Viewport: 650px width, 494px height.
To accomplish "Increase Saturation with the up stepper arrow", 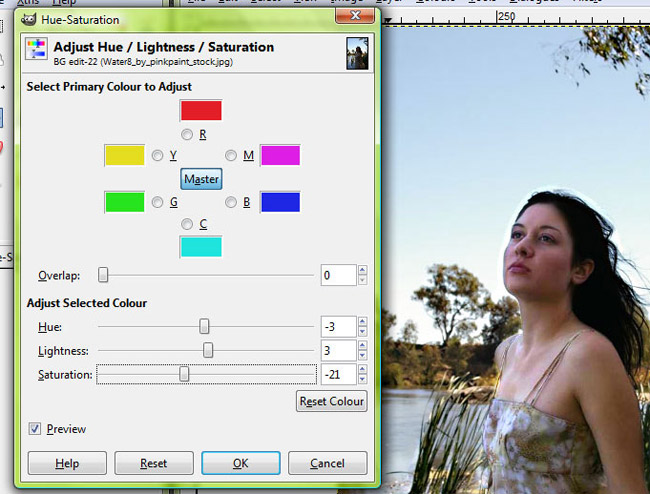I will (362, 370).
